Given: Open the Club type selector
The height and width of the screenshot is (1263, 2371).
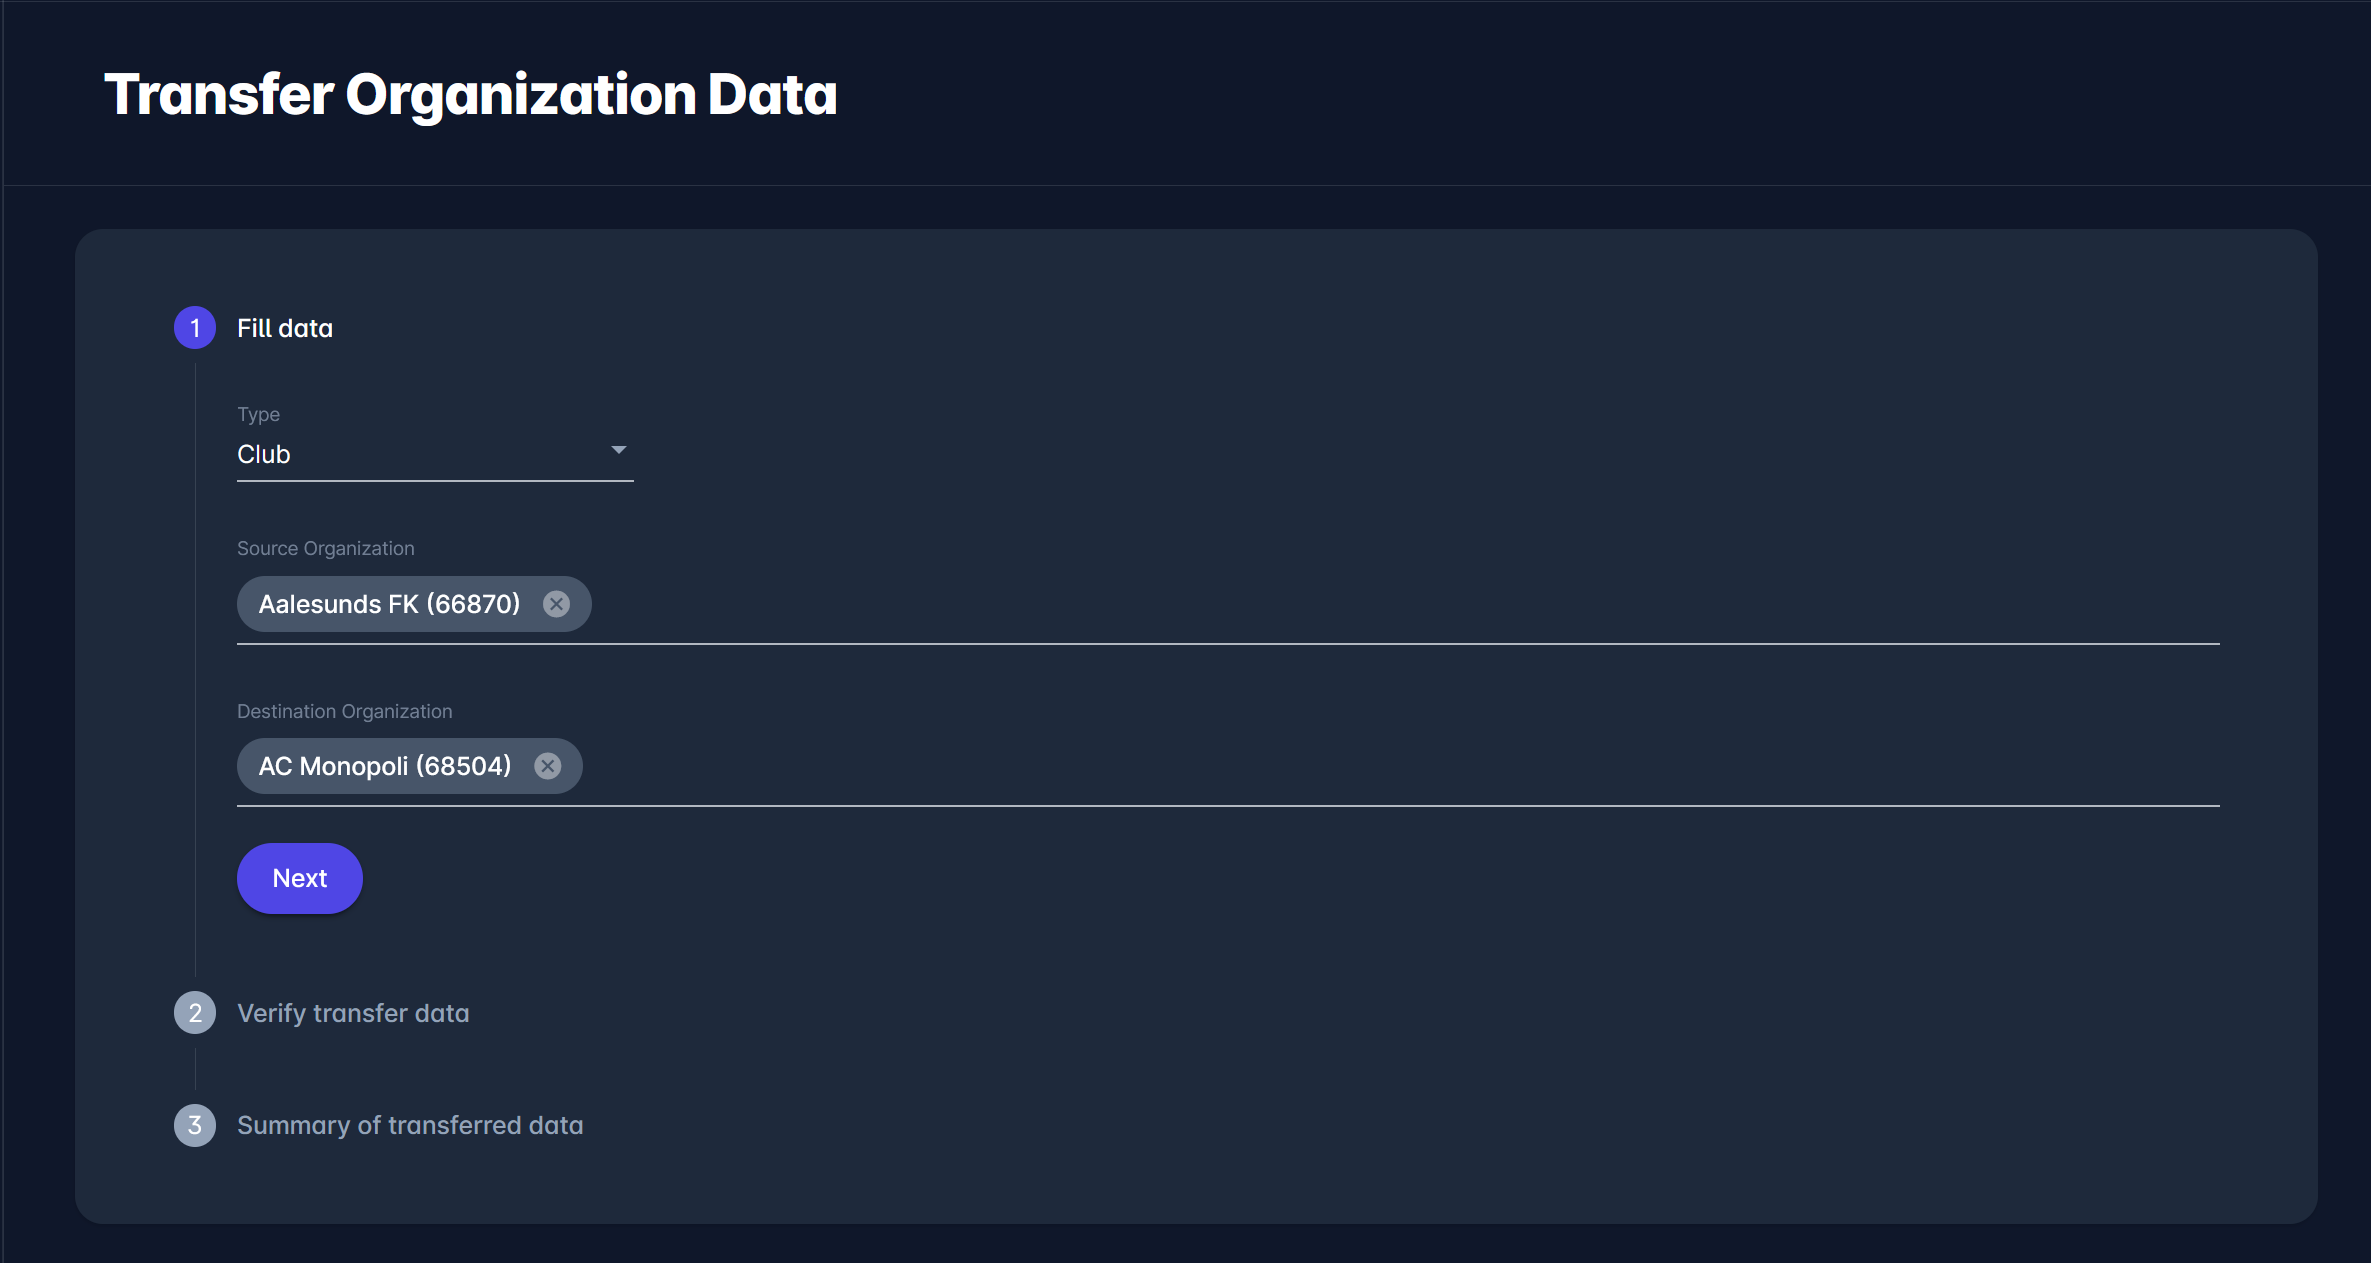Looking at the screenshot, I should click(x=420, y=454).
